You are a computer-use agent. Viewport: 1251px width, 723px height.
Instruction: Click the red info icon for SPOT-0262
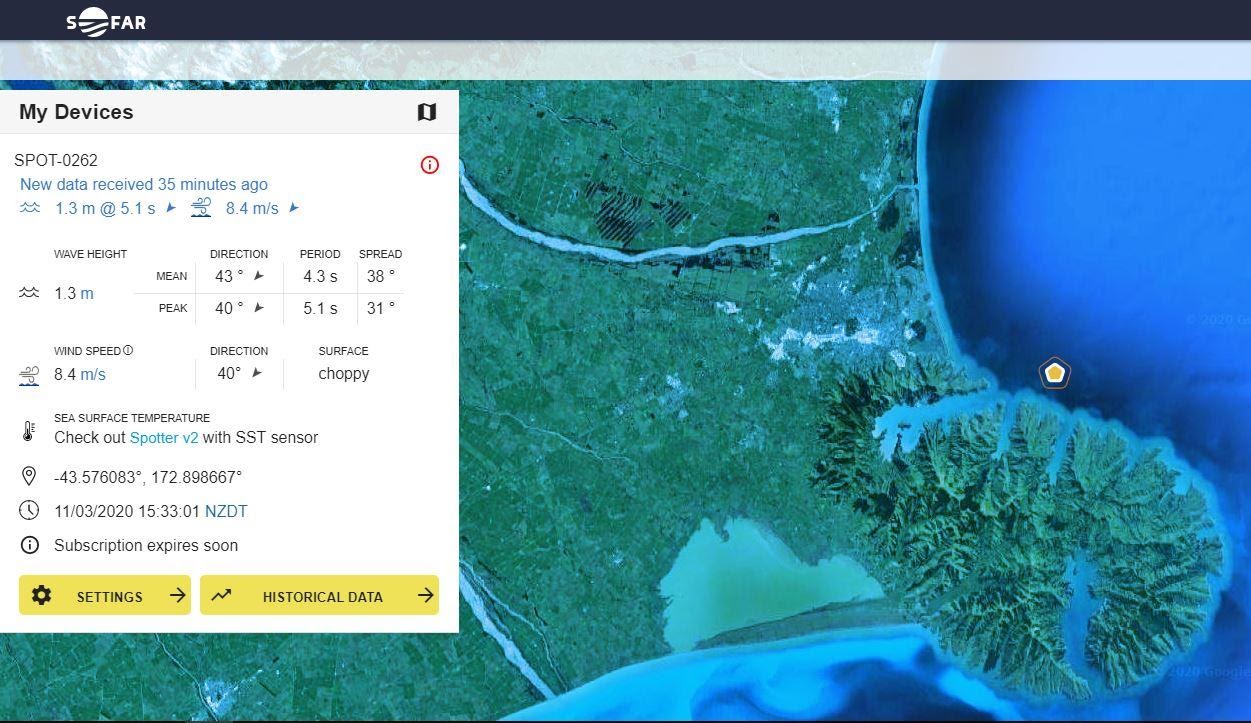[x=430, y=165]
